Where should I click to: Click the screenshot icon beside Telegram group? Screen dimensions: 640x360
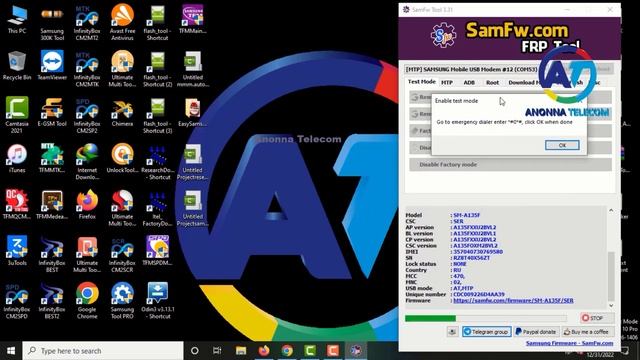click(452, 332)
